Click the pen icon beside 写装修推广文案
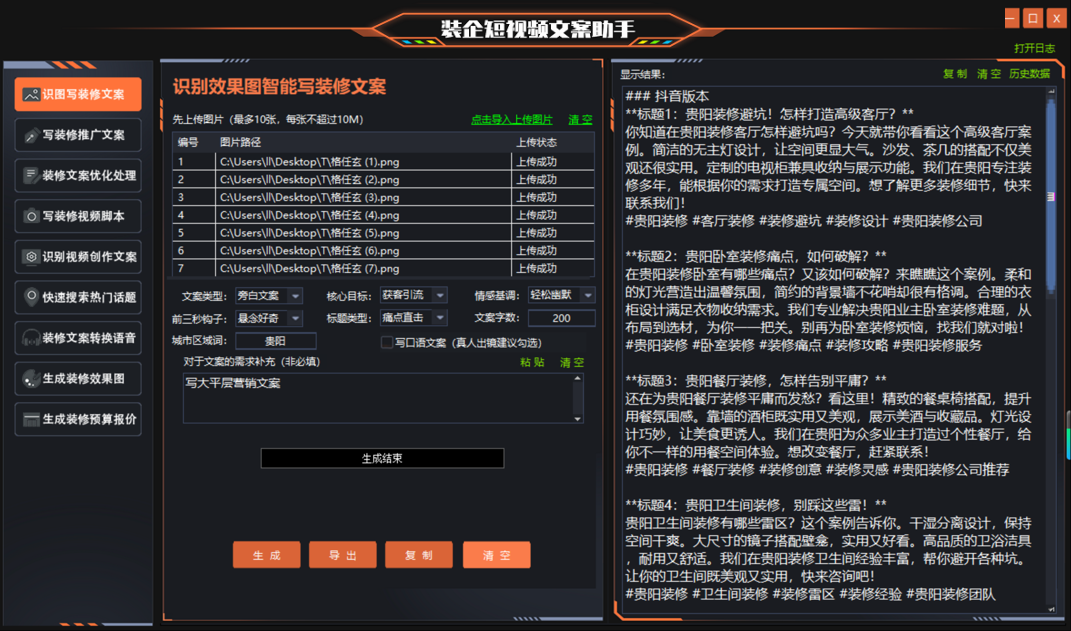Screen dimensions: 1071x631 (x=31, y=135)
